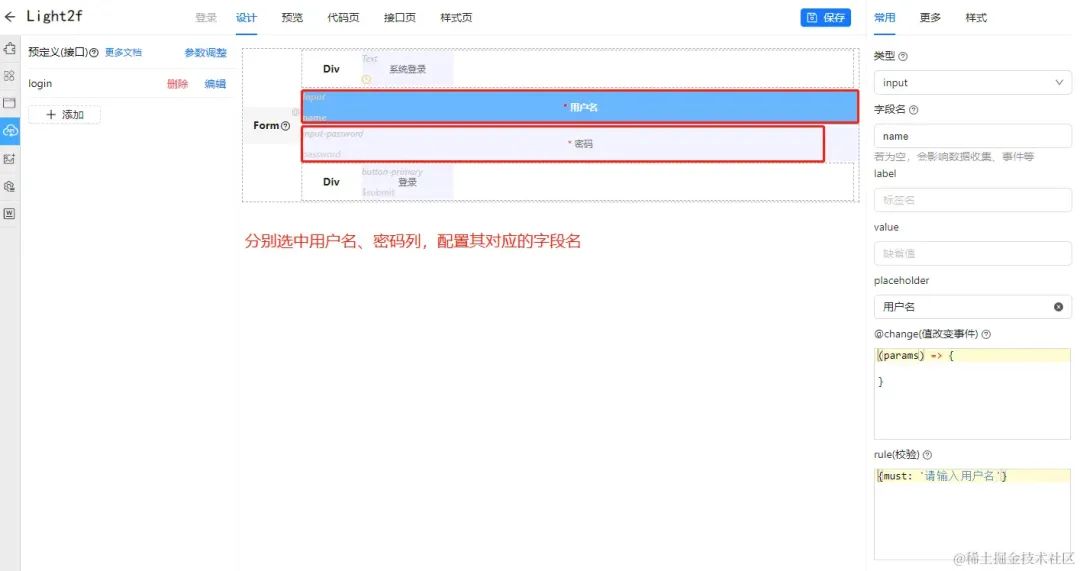Switch to the 更多 properties tab
The height and width of the screenshot is (571, 1080).
pyautogui.click(x=930, y=18)
